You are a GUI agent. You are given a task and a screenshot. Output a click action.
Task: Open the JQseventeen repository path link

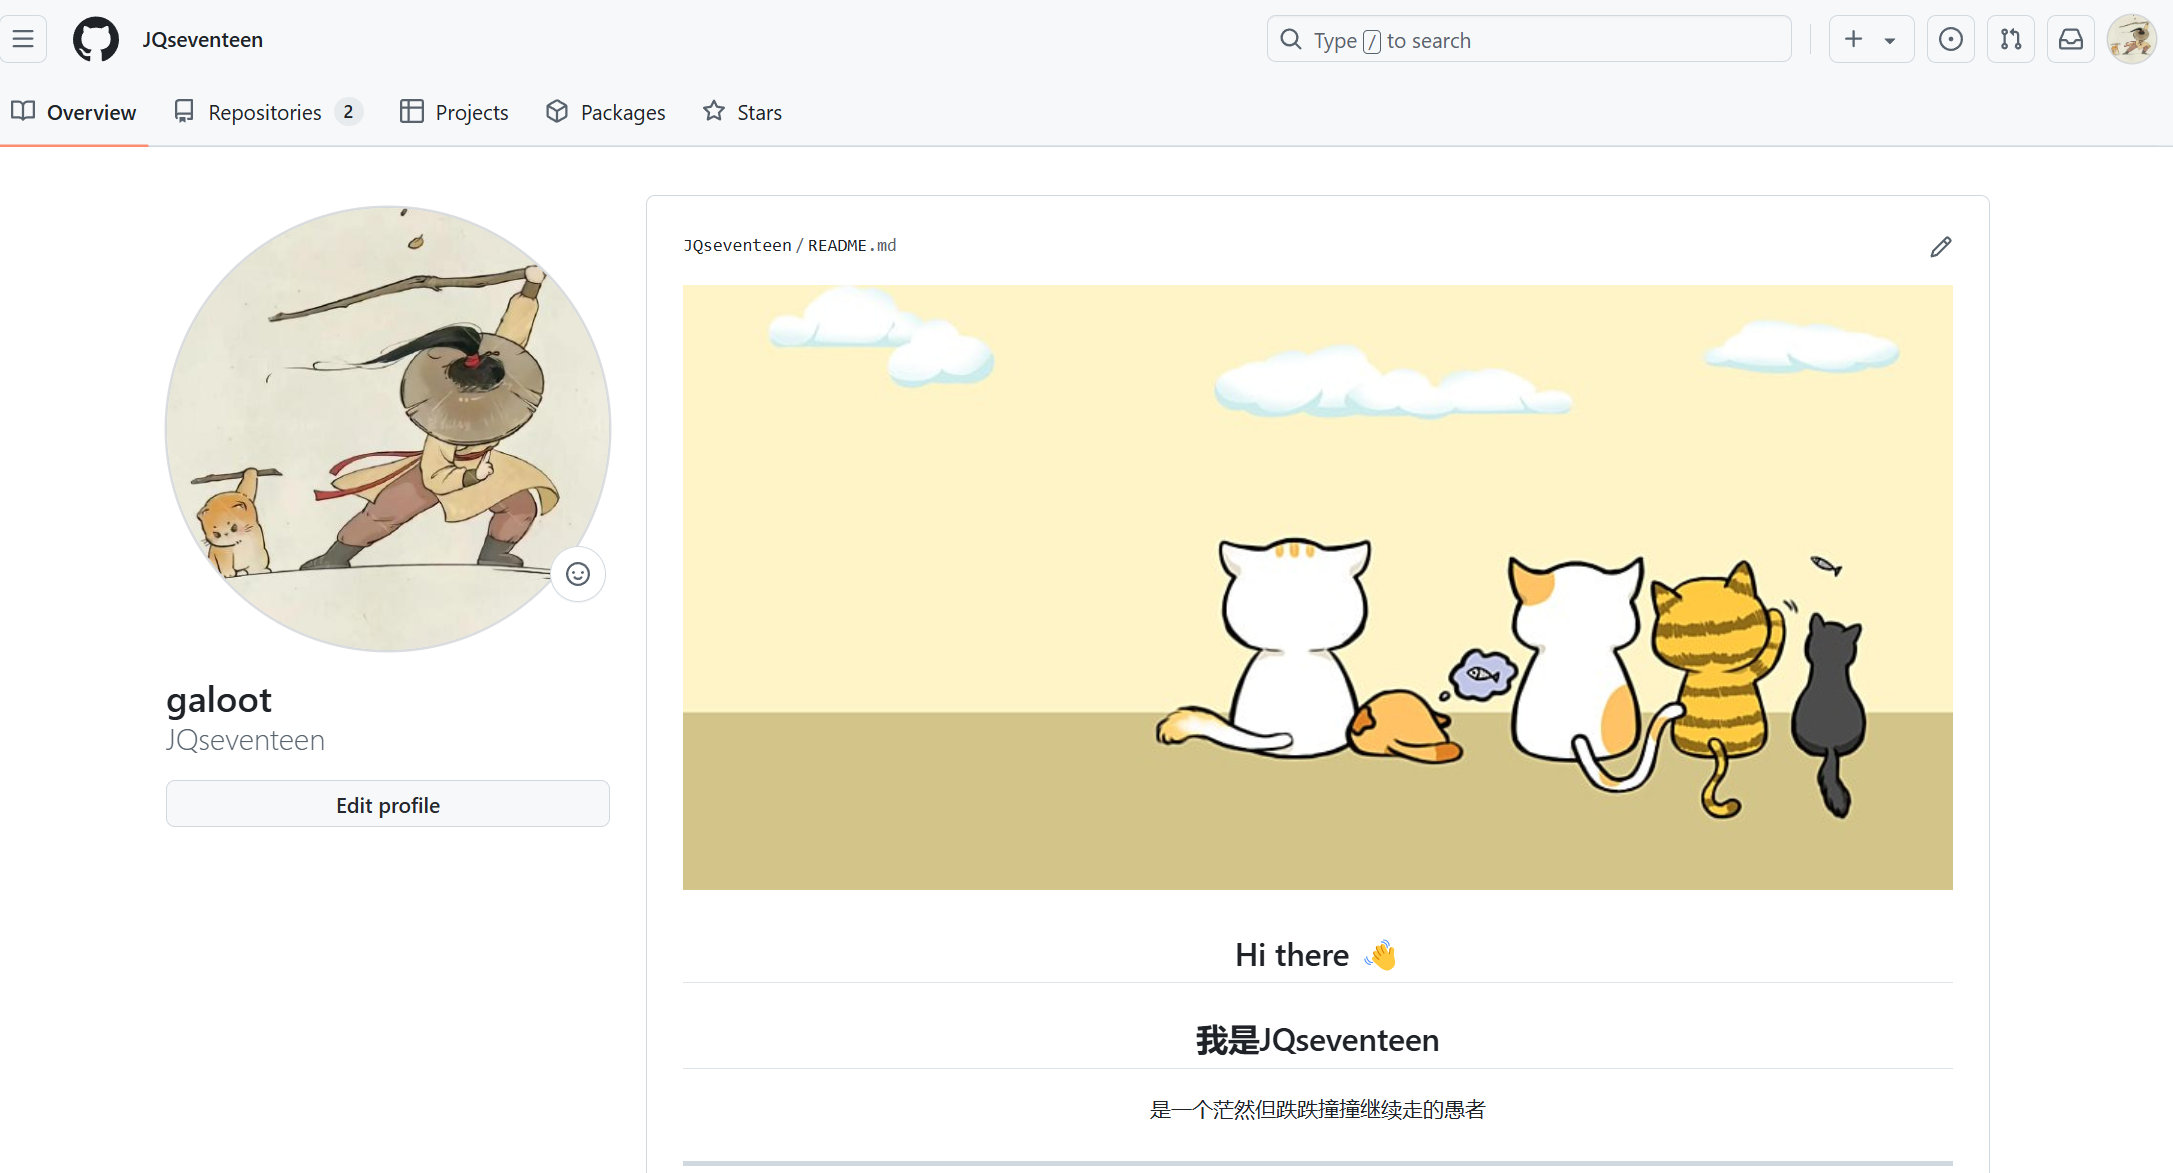pos(737,246)
